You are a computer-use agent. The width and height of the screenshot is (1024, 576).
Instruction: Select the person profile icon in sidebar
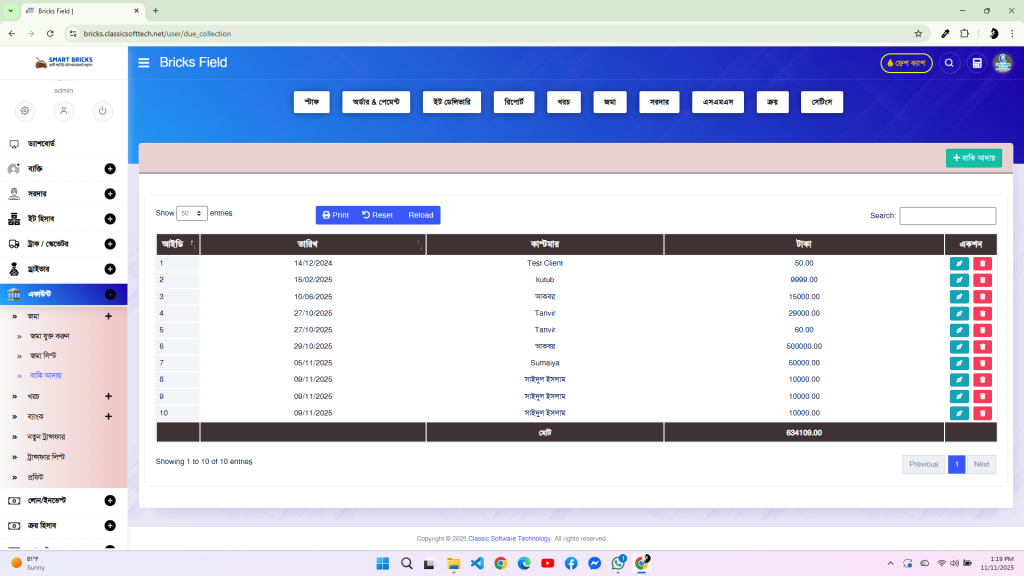[x=62, y=111]
